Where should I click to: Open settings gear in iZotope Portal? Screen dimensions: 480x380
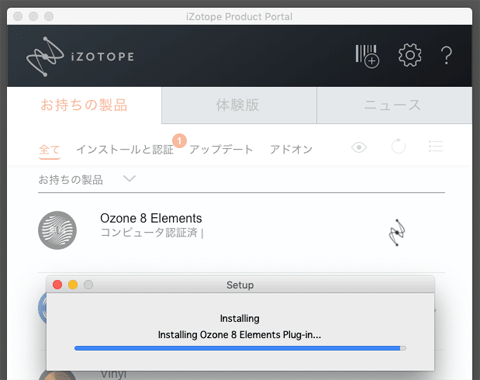click(410, 55)
